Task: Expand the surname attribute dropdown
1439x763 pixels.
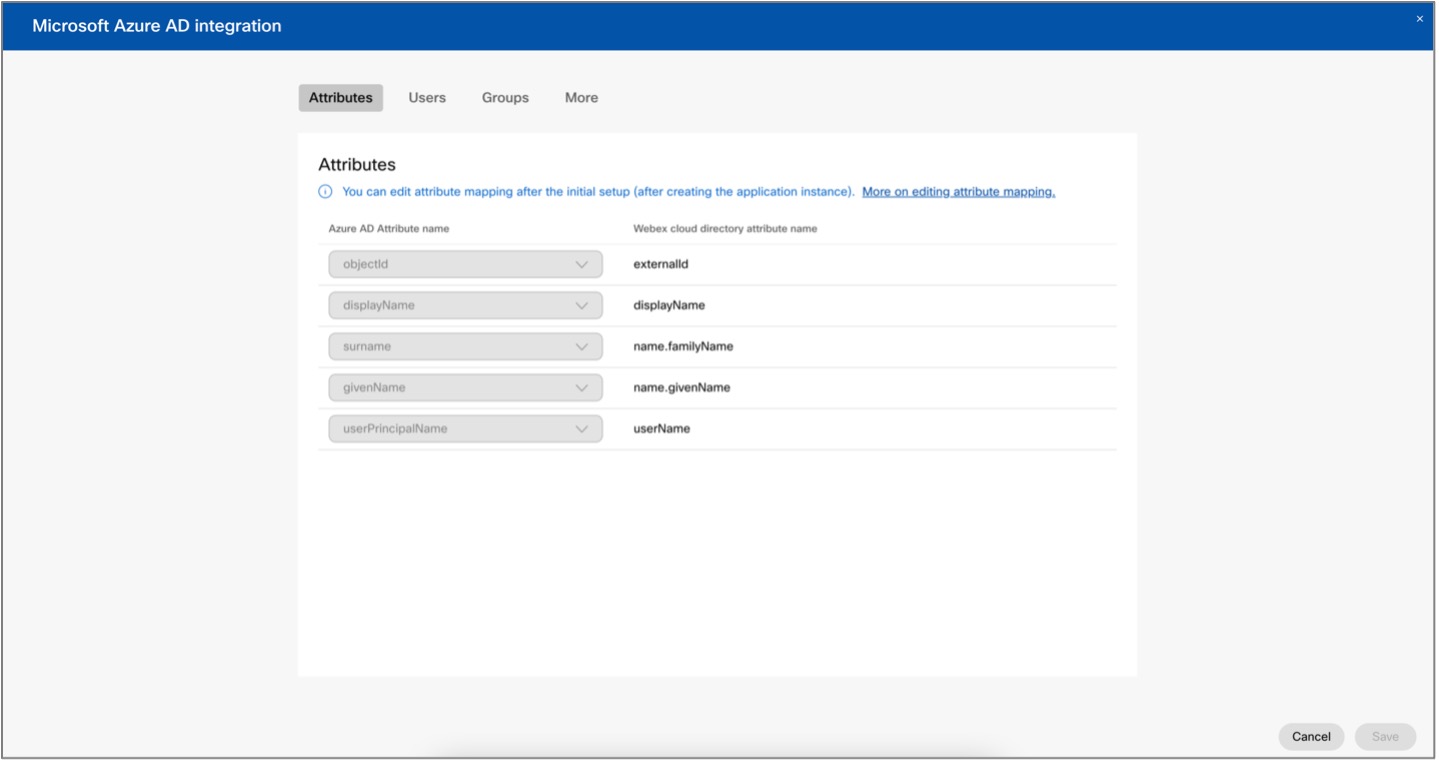Action: click(x=464, y=345)
